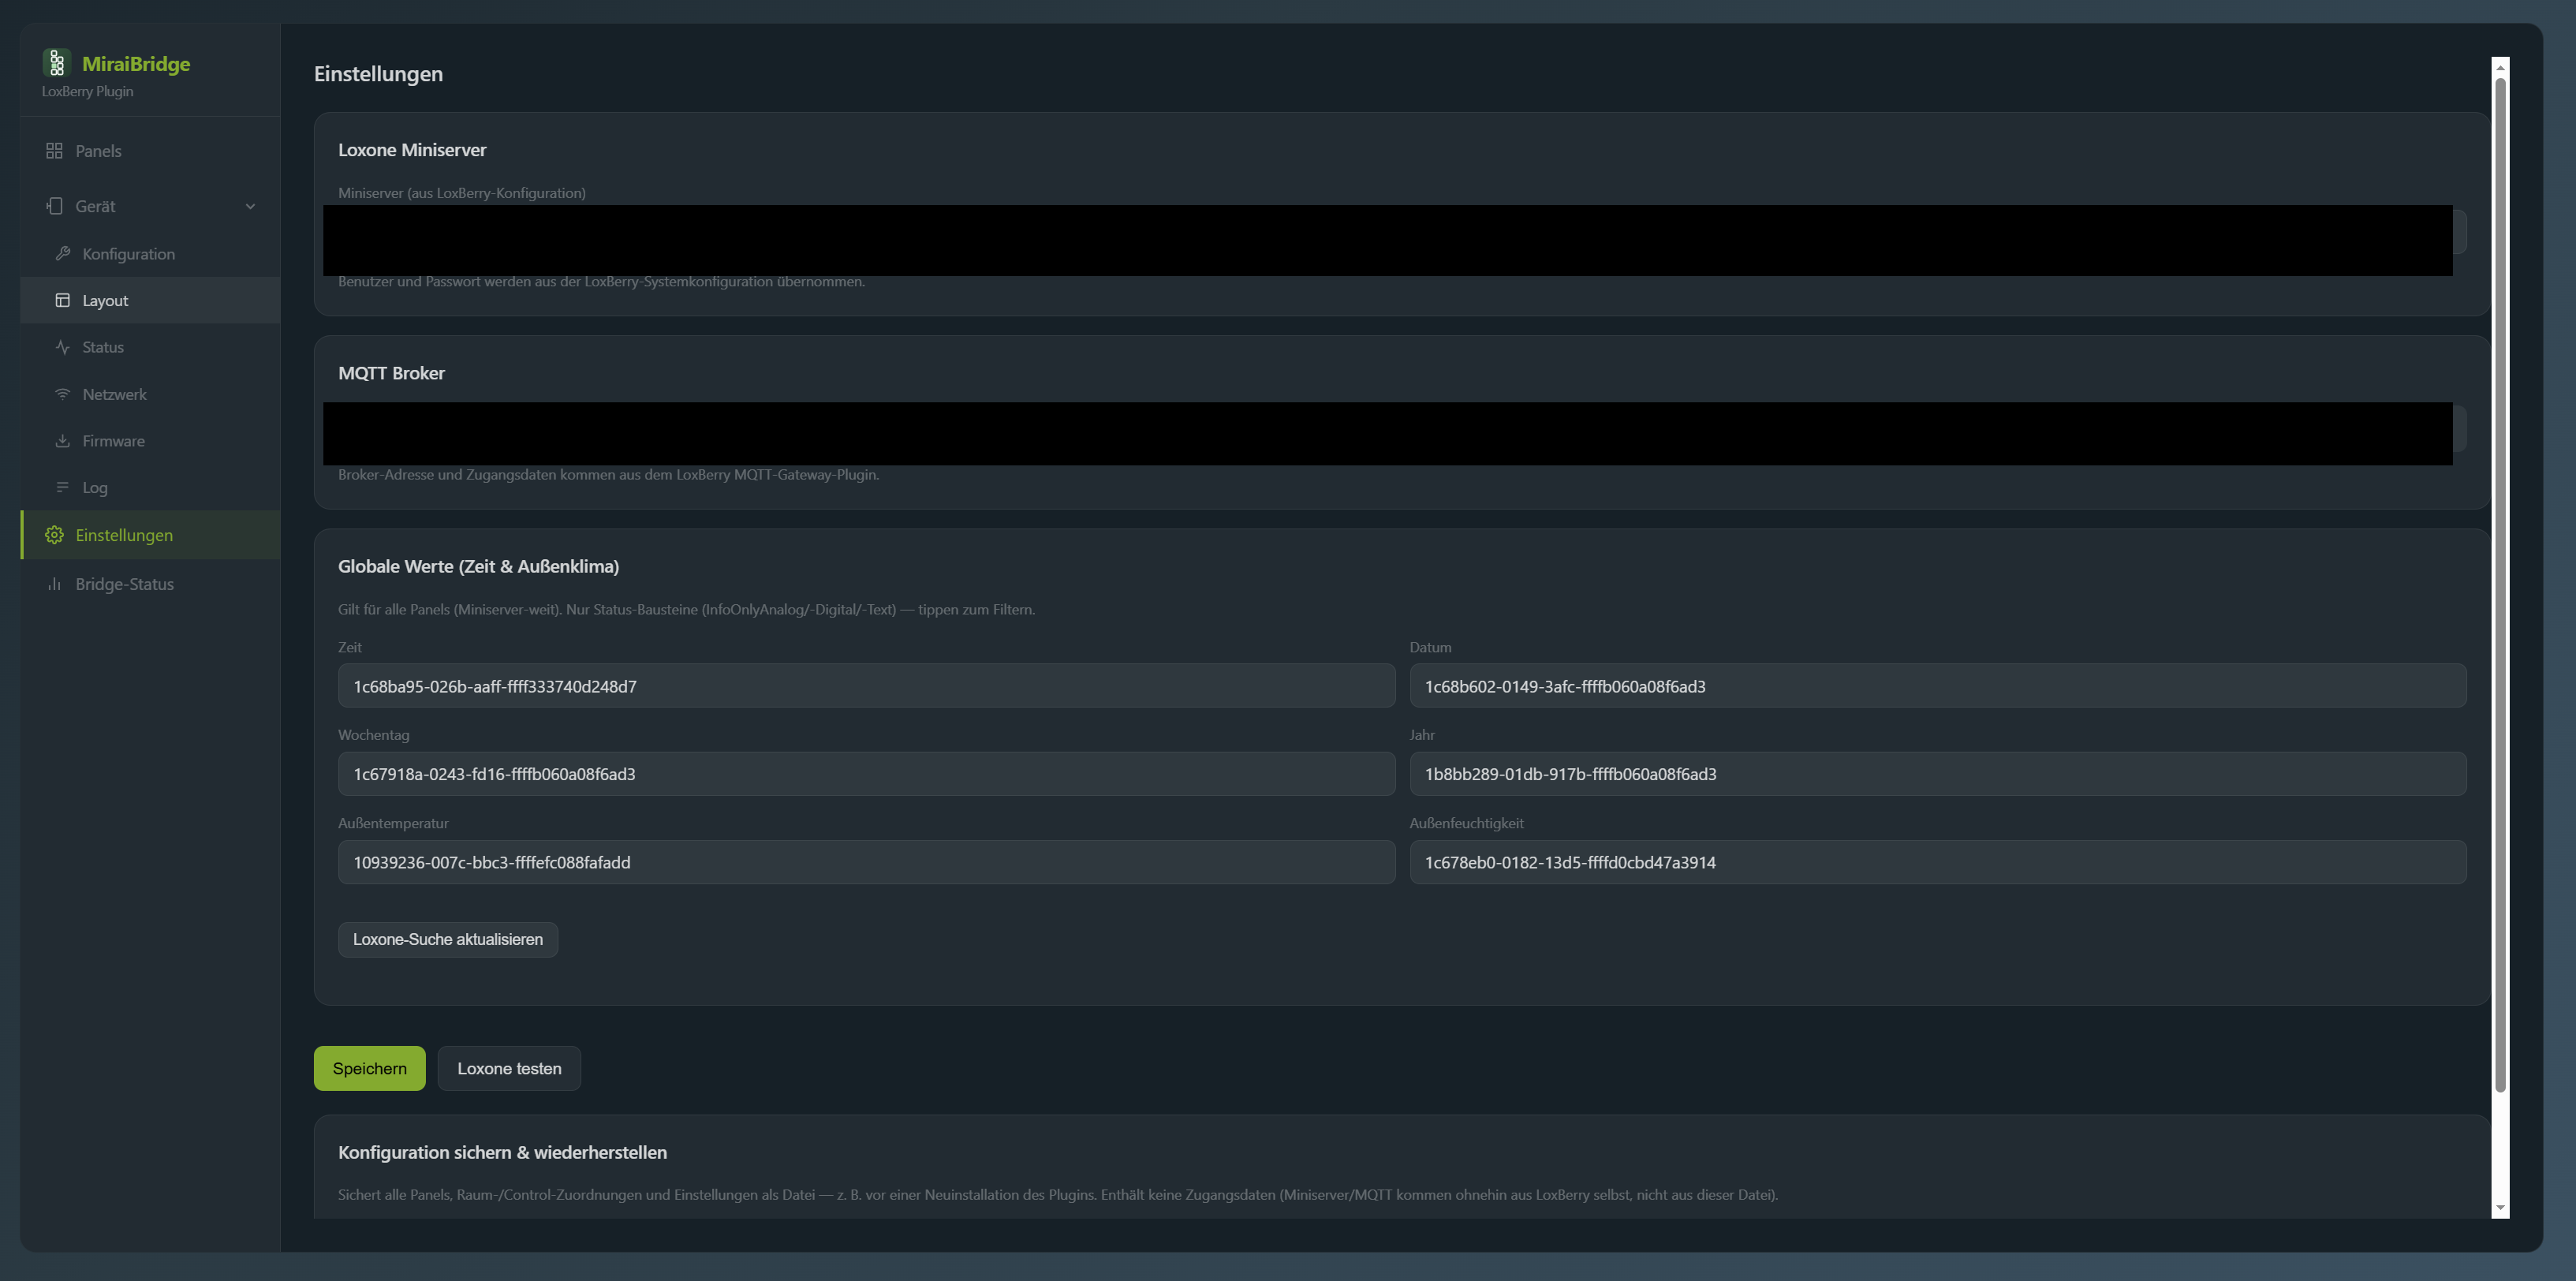Click the Gerät device icon
This screenshot has height=1281, width=2576.
54,206
